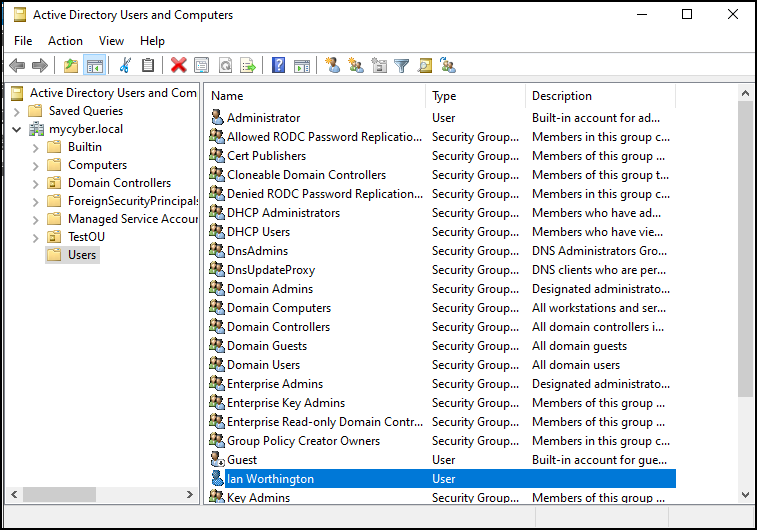Select the Domain Users group
Image resolution: width=757 pixels, height=530 pixels.
click(263, 365)
